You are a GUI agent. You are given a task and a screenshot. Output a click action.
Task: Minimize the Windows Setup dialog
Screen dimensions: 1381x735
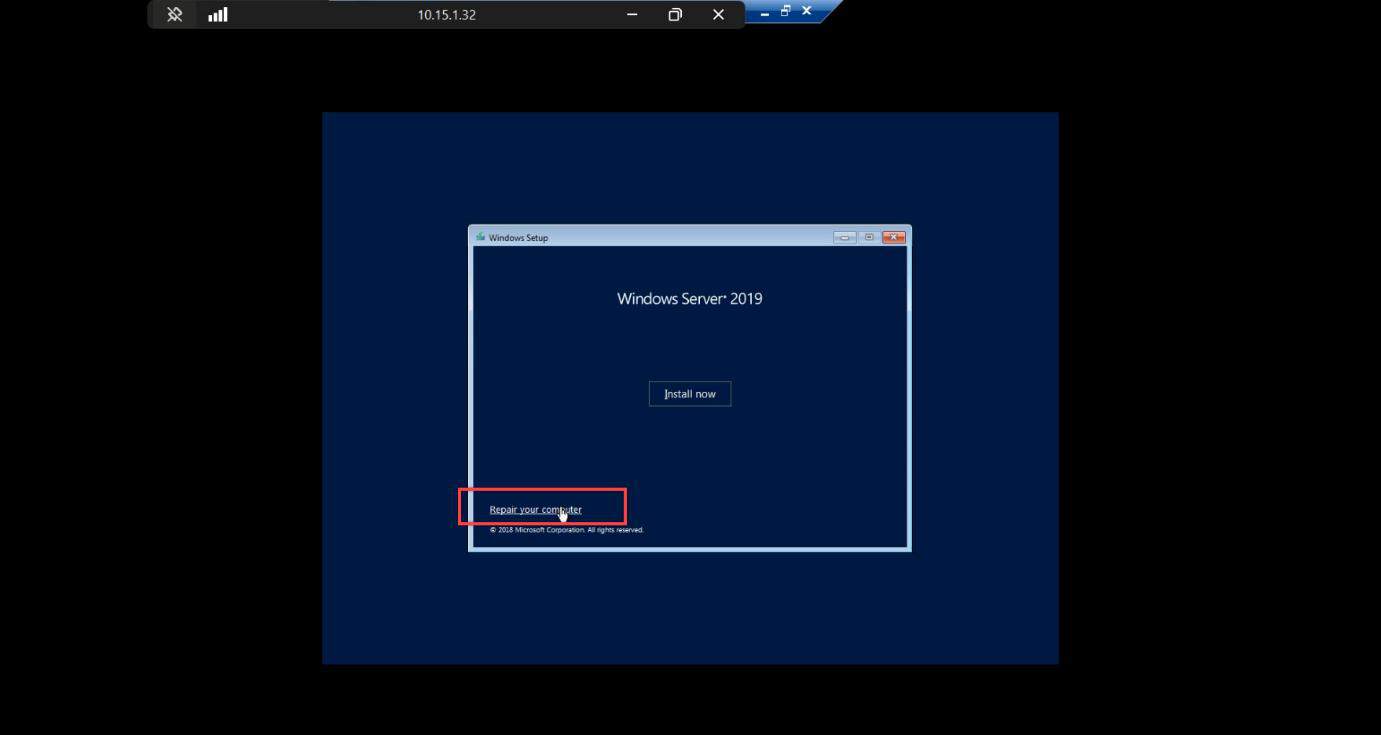(845, 237)
